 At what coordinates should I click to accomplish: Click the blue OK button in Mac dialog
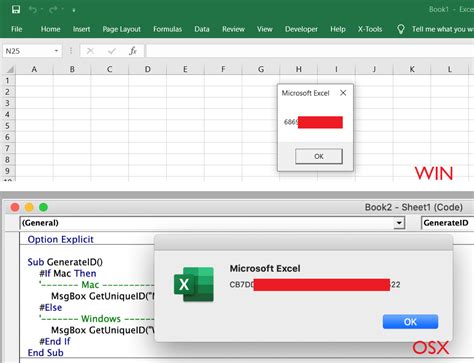410,322
